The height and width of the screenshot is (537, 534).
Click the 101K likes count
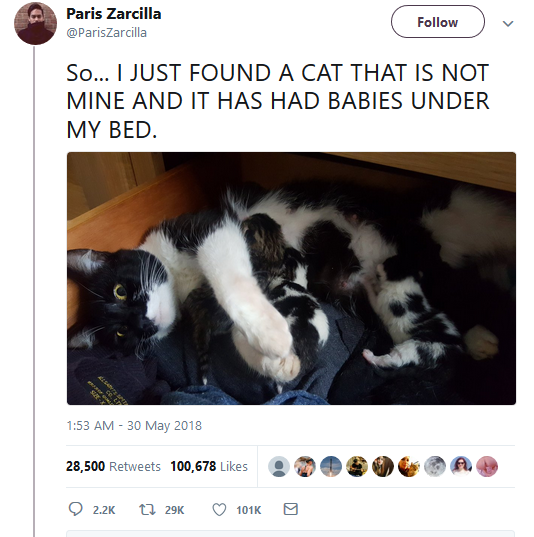click(x=249, y=510)
